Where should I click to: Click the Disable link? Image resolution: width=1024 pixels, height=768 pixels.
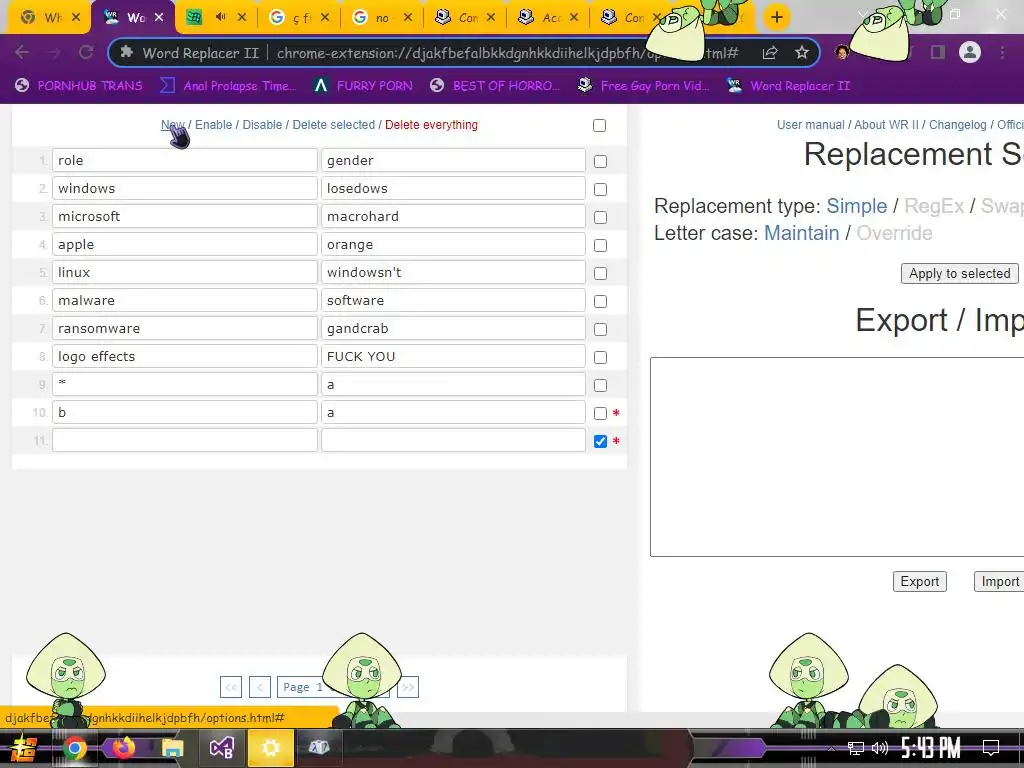click(x=263, y=125)
